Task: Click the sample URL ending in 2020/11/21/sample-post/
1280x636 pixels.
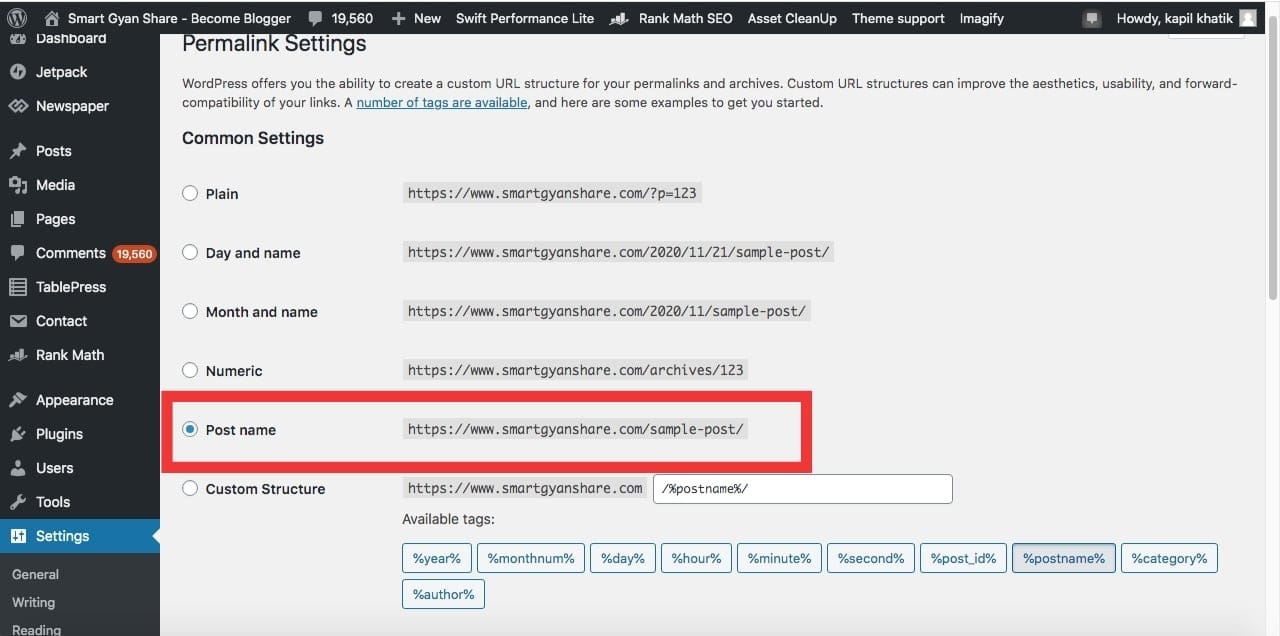Action: click(x=619, y=252)
